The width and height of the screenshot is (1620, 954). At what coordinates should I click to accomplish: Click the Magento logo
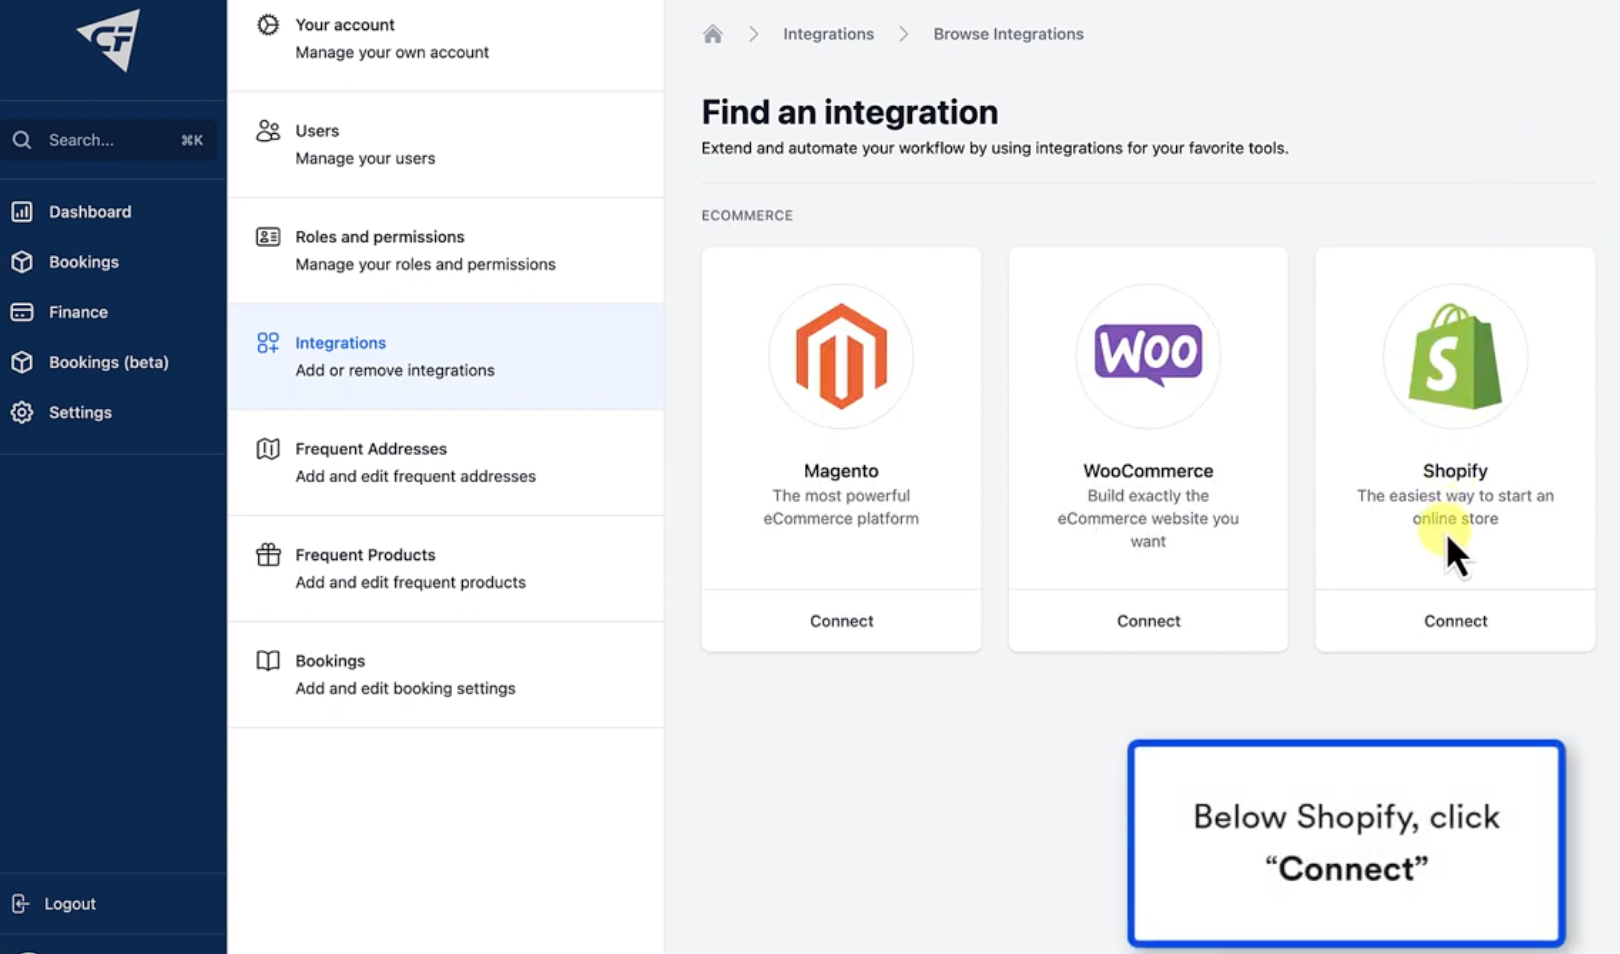(x=841, y=356)
